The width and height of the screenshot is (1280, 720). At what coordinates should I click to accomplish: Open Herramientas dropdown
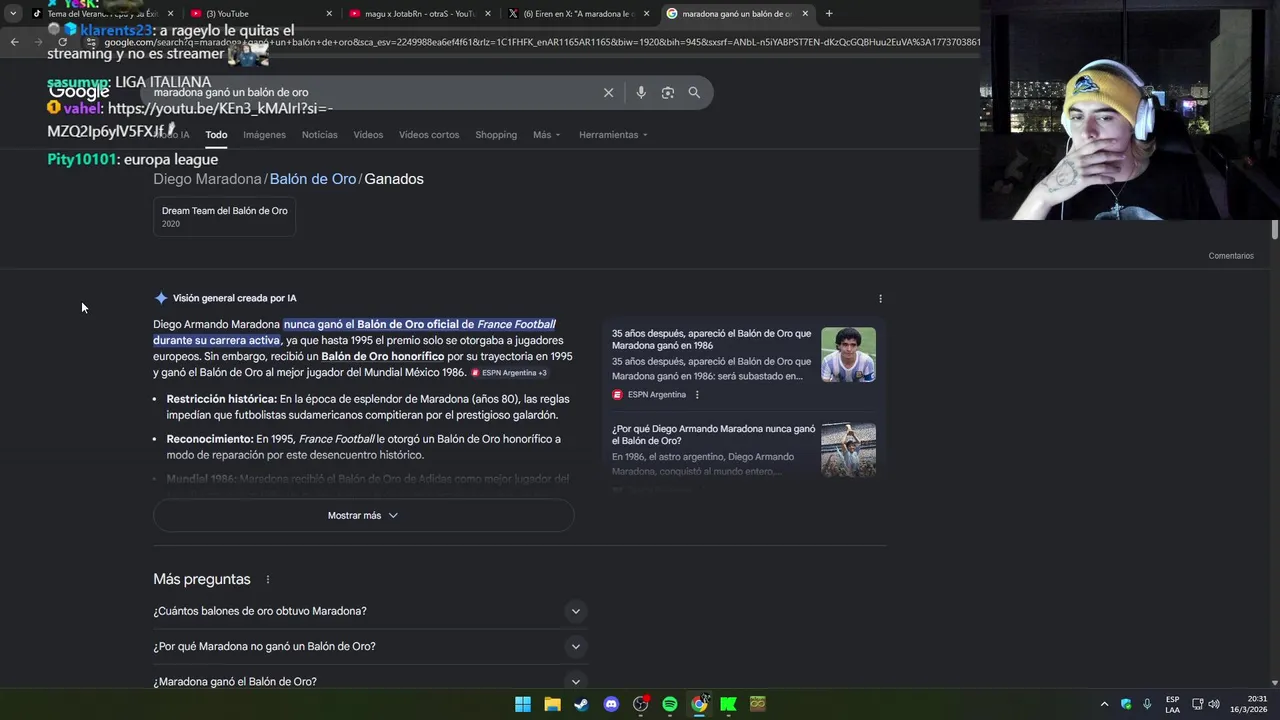click(613, 135)
